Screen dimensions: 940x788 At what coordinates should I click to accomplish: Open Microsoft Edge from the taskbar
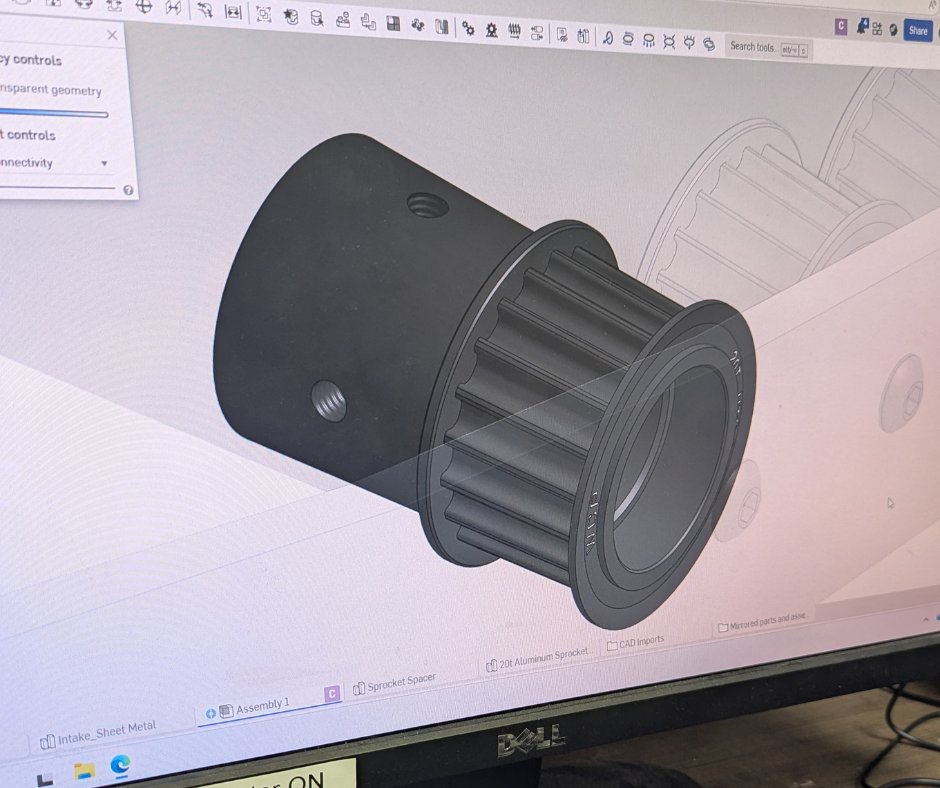pos(120,765)
